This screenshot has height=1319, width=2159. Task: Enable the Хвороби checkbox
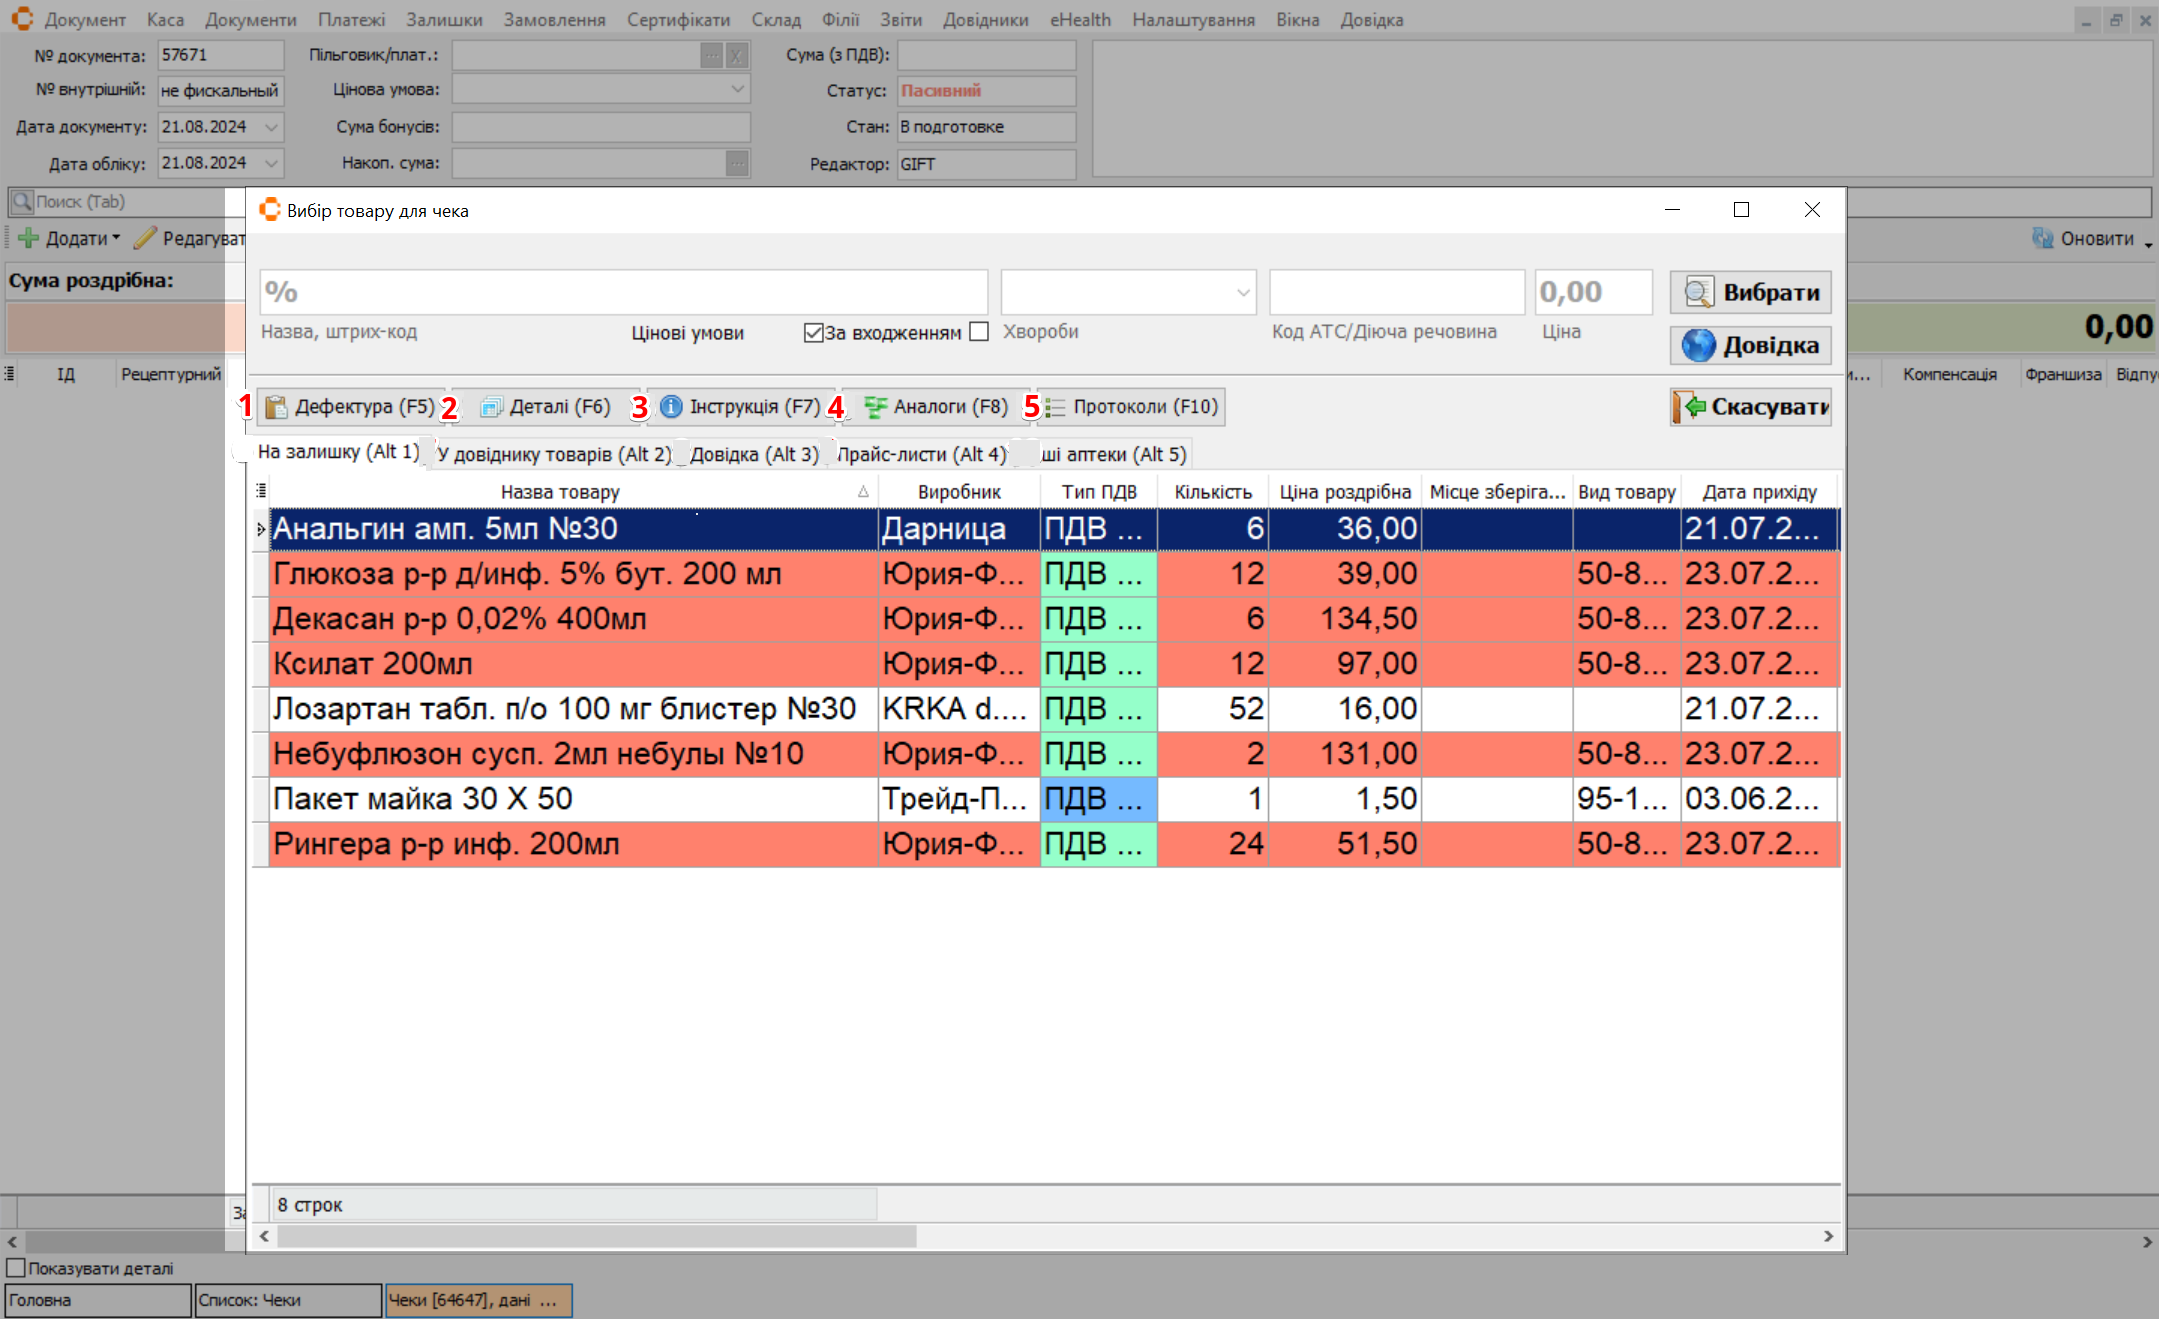click(x=980, y=332)
